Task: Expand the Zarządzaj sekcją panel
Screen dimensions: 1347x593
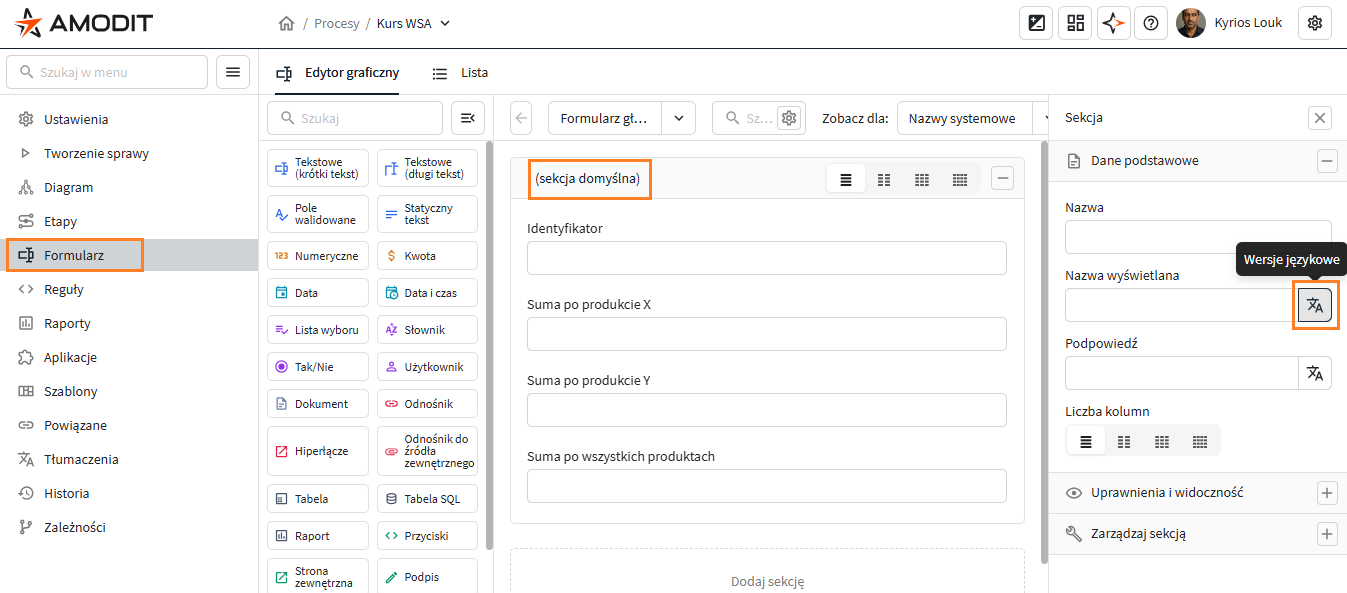Action: pos(1327,534)
